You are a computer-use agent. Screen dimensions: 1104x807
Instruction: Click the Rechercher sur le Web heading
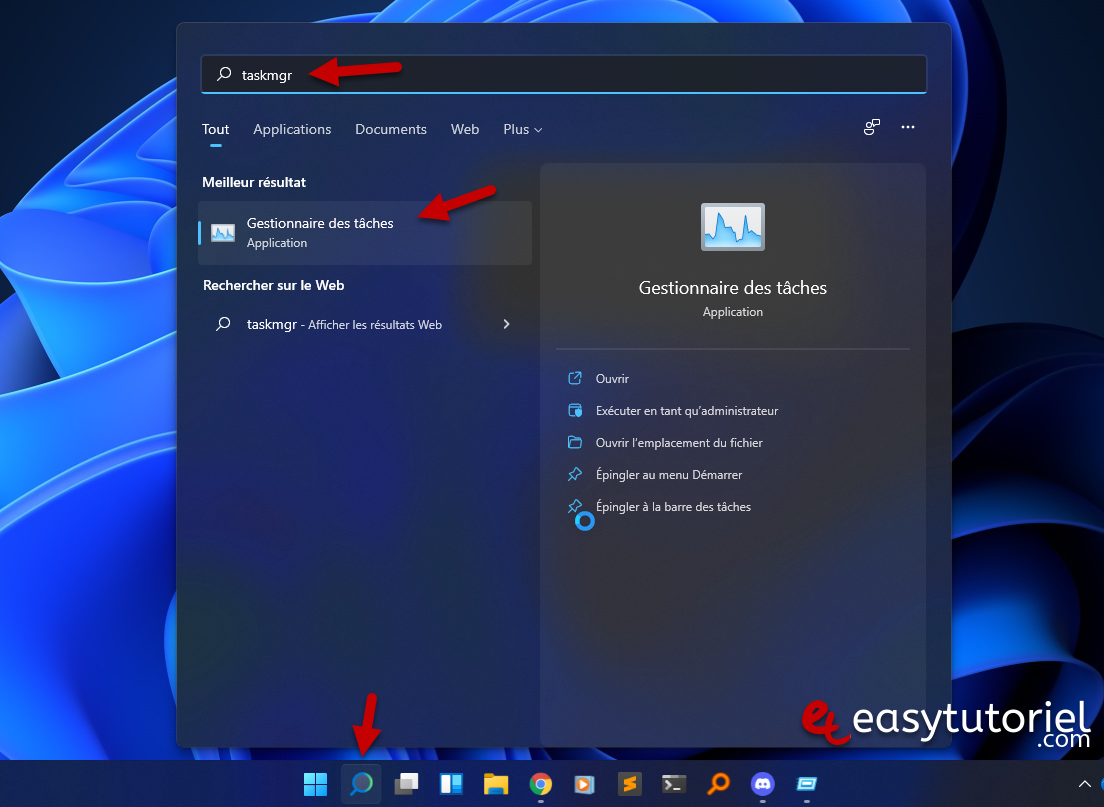pos(273,285)
